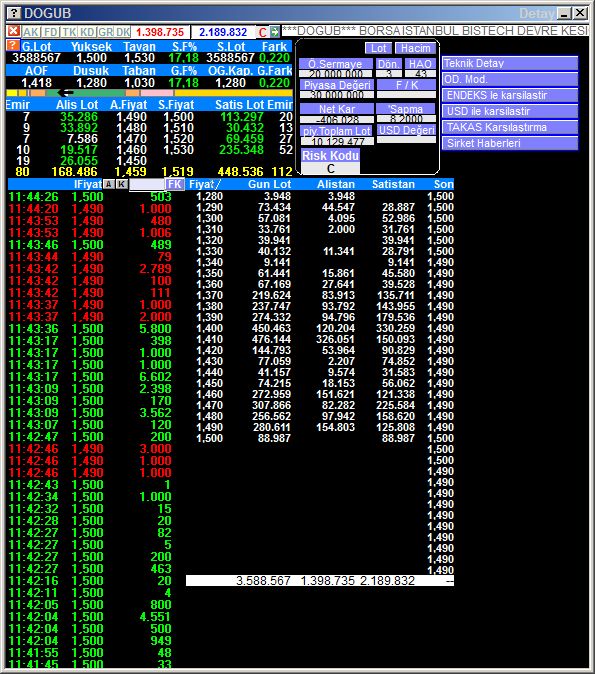Switch to the Hacim tab
Image resolution: width=595 pixels, height=674 pixels.
415,48
